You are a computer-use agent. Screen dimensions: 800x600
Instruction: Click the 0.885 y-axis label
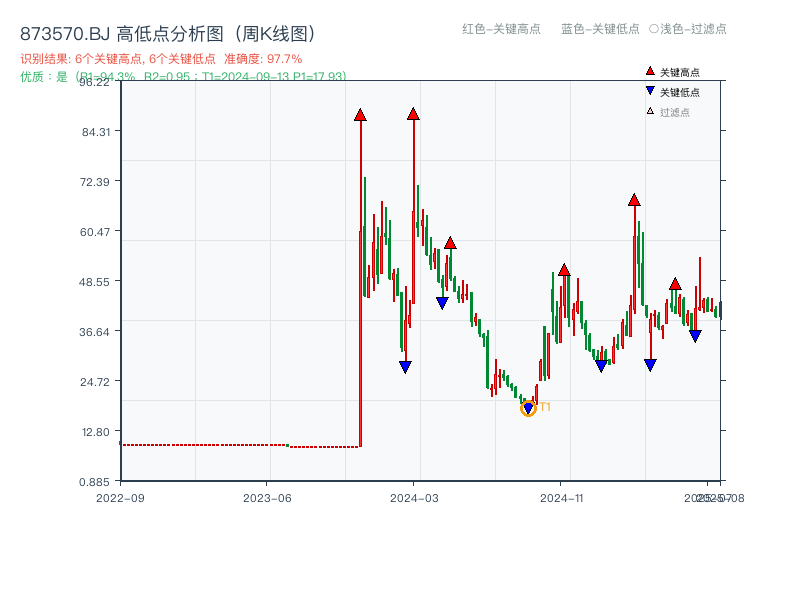point(94,482)
